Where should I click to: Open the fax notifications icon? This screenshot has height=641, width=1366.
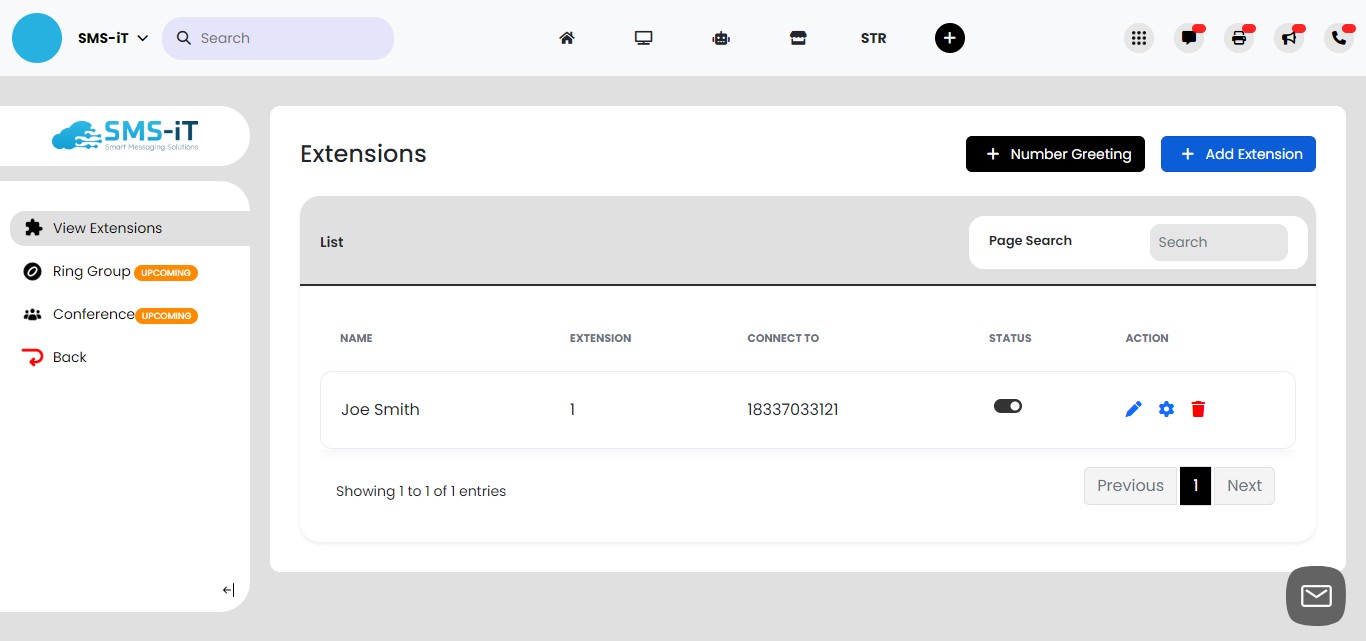[x=1238, y=37]
